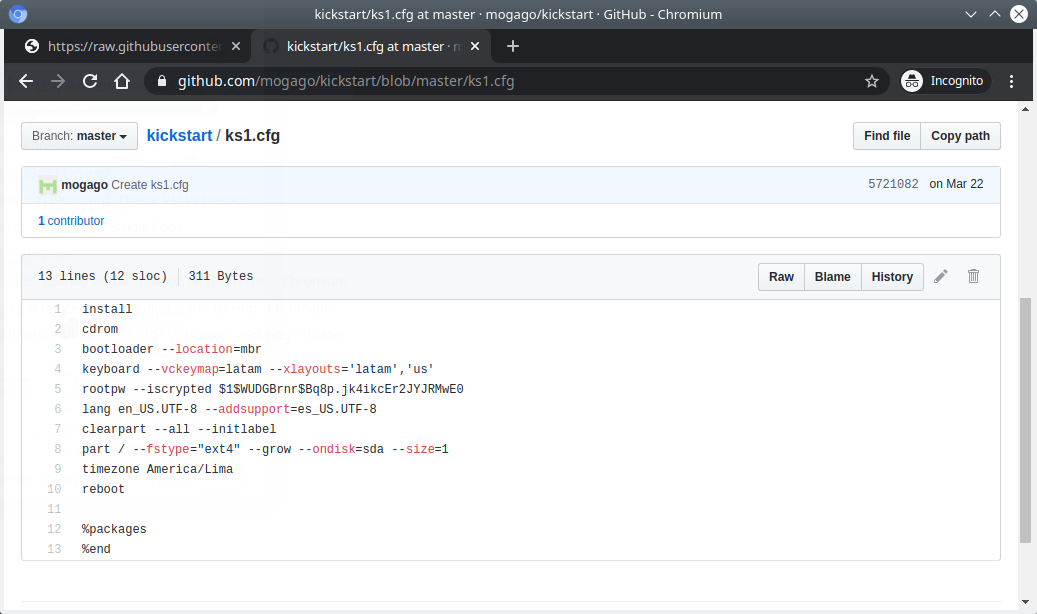View the Raw file
The width and height of the screenshot is (1037, 614).
click(781, 277)
